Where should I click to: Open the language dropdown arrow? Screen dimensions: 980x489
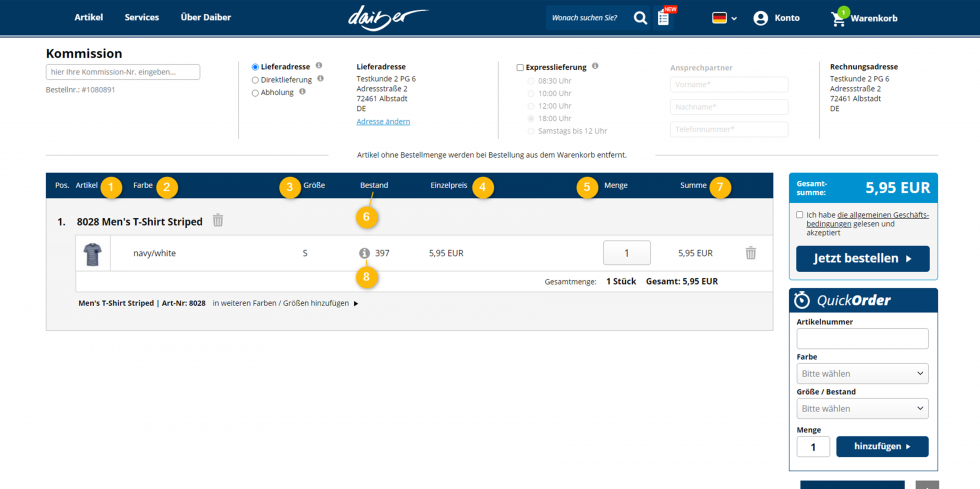coord(734,19)
